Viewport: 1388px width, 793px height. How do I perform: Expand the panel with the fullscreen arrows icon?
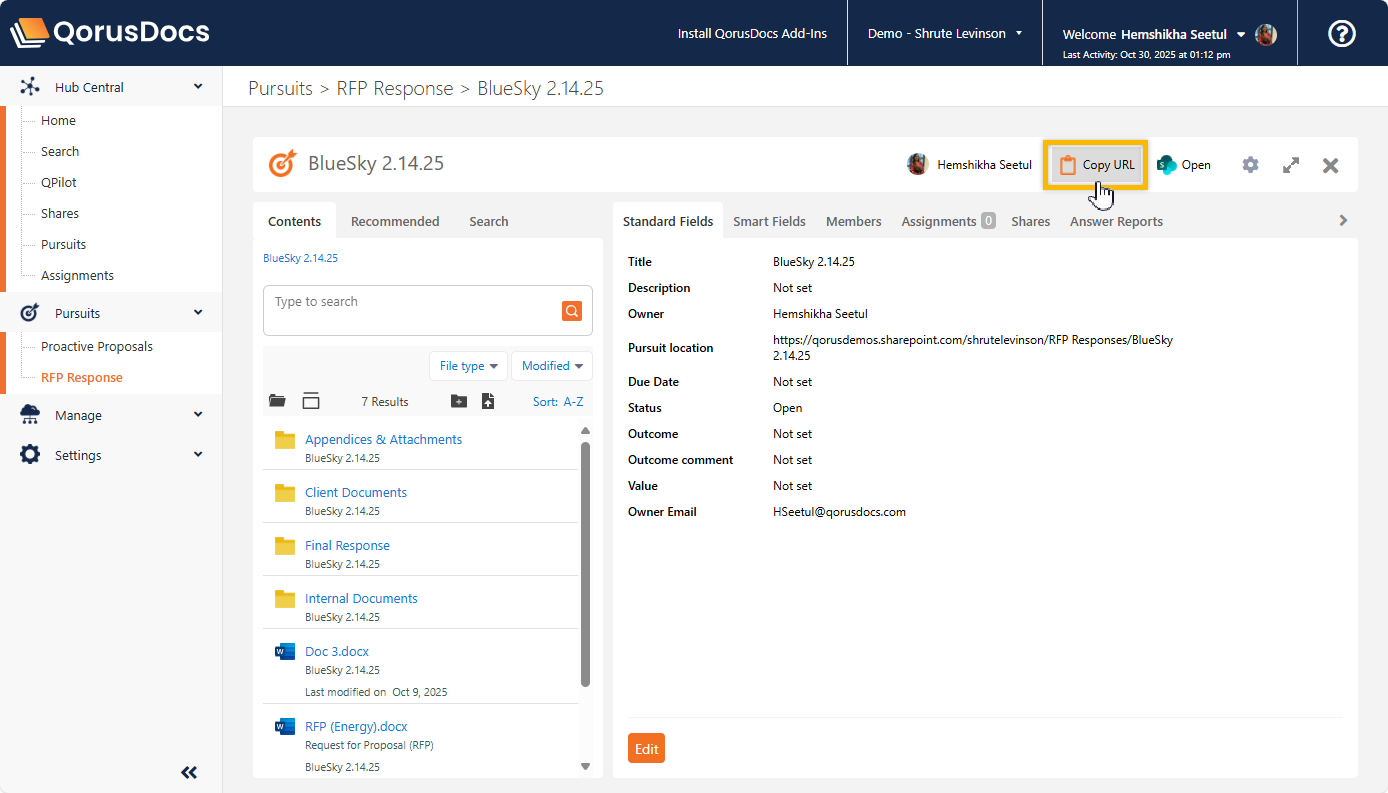pos(1291,165)
